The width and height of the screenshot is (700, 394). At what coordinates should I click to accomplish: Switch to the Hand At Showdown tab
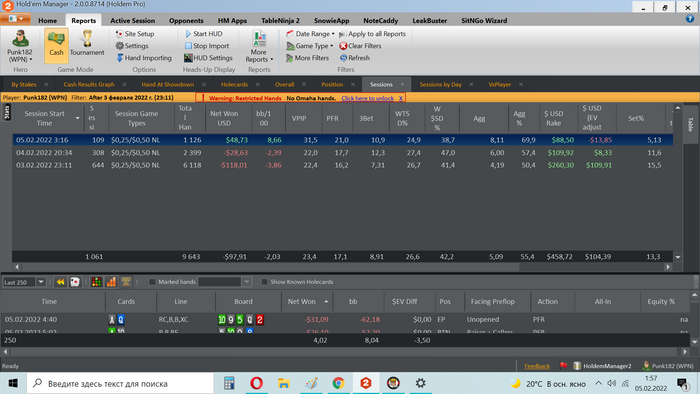click(167, 84)
